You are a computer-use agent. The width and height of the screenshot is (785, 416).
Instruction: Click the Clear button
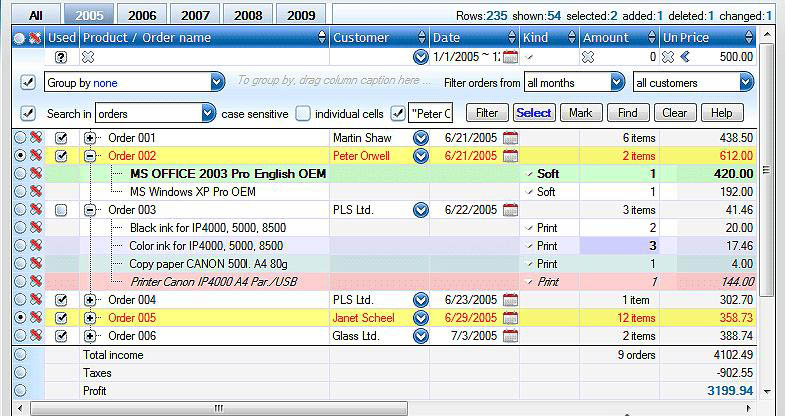coord(675,113)
